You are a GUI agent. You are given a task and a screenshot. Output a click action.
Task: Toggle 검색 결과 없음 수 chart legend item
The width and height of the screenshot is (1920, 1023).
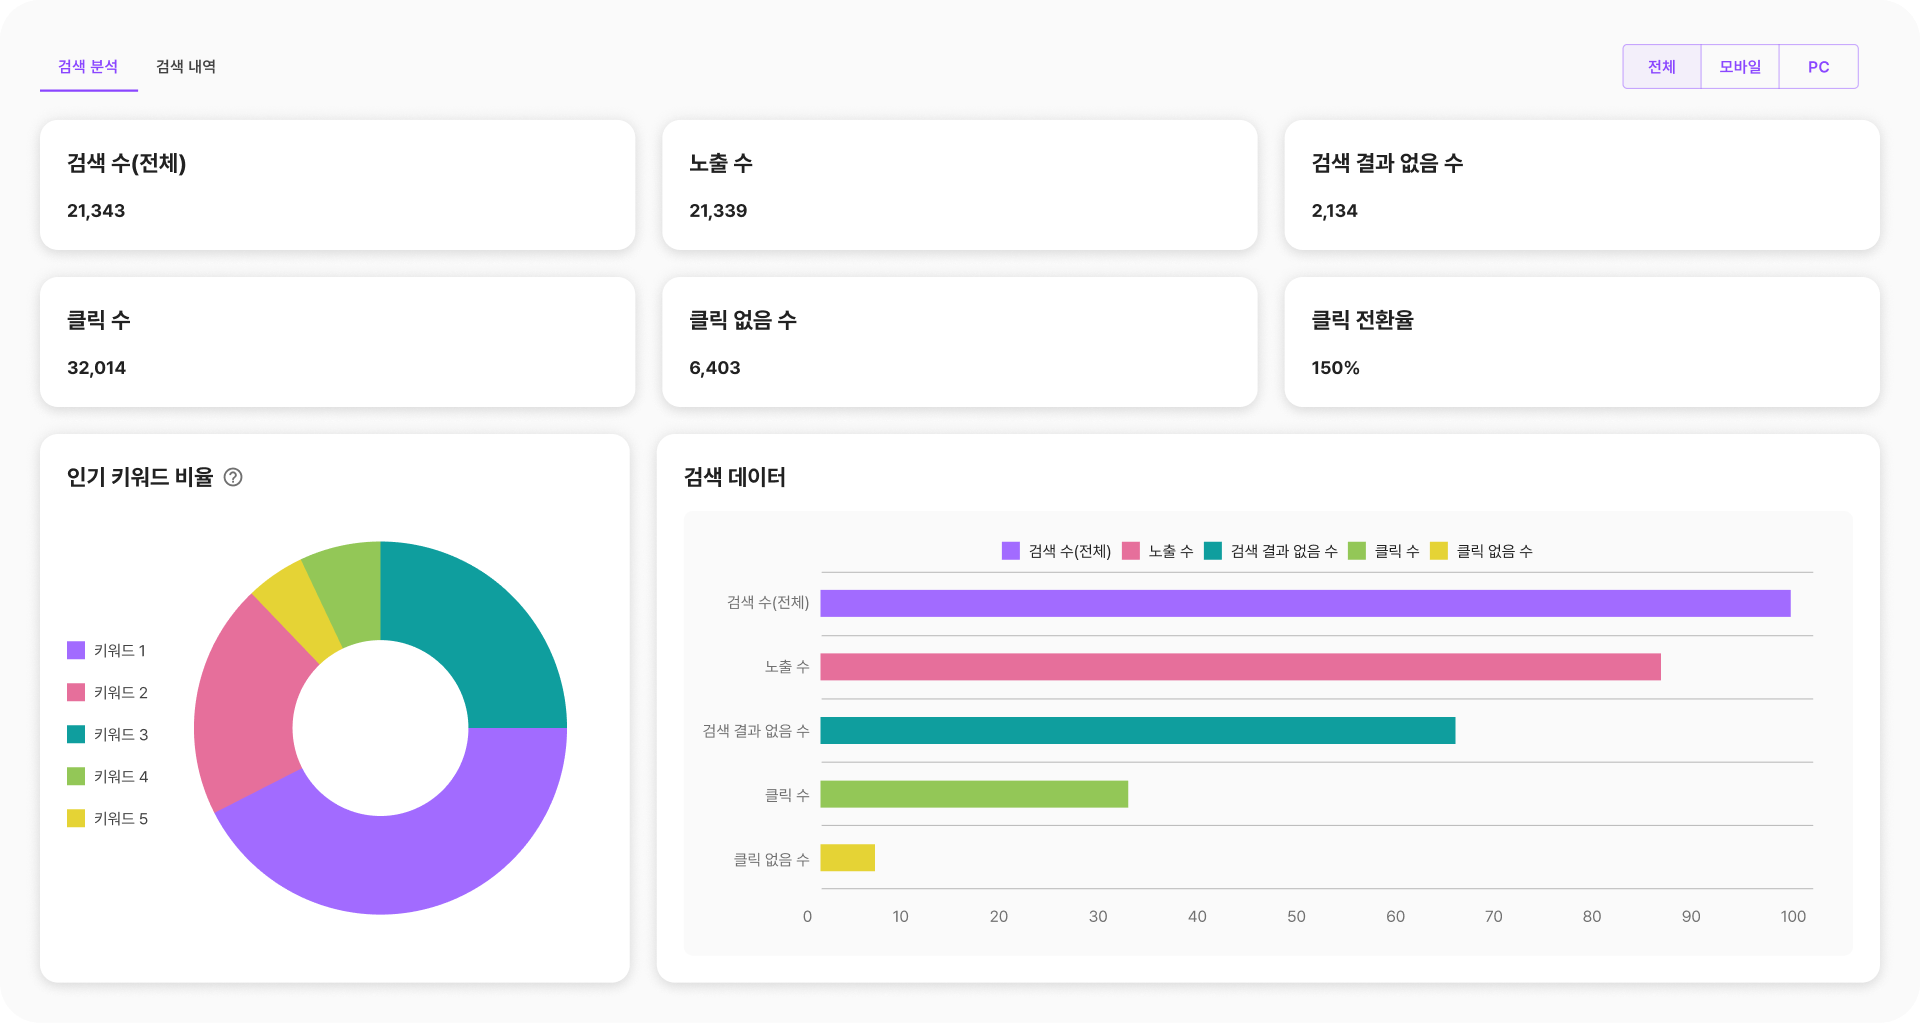point(1271,551)
